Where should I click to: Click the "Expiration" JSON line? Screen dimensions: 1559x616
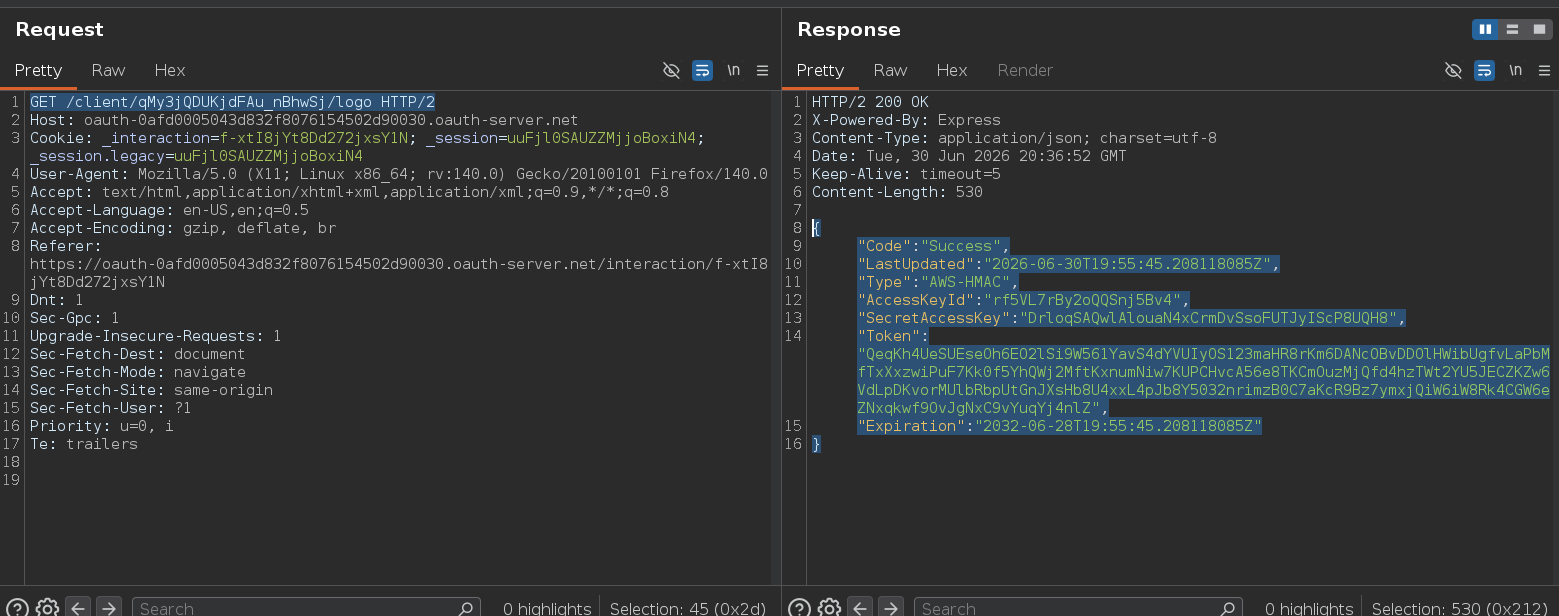tap(1060, 426)
